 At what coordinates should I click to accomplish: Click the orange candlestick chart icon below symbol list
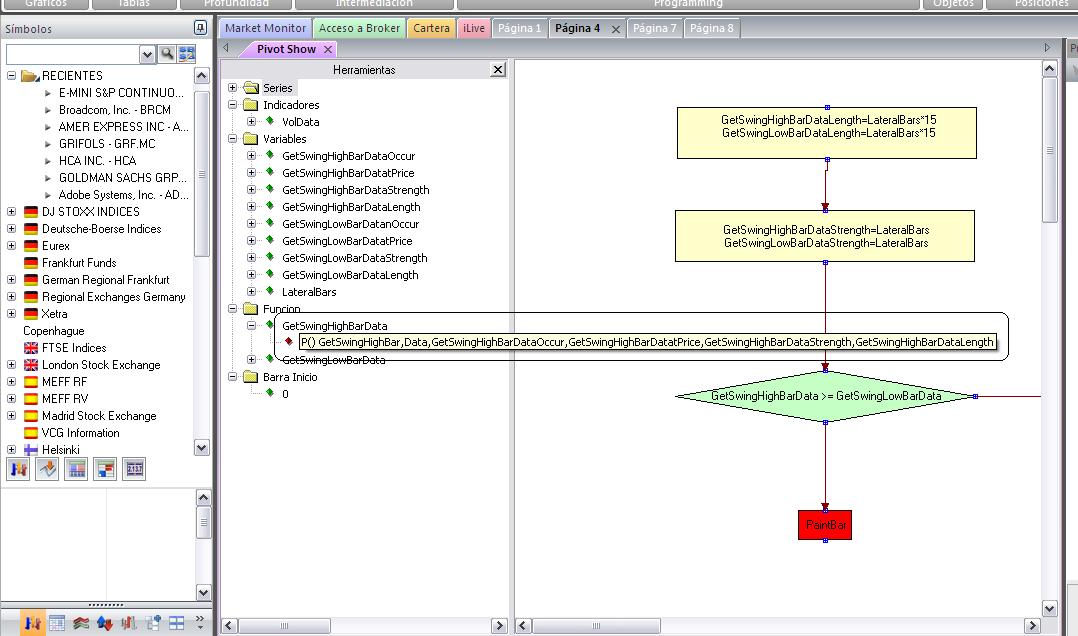18,469
